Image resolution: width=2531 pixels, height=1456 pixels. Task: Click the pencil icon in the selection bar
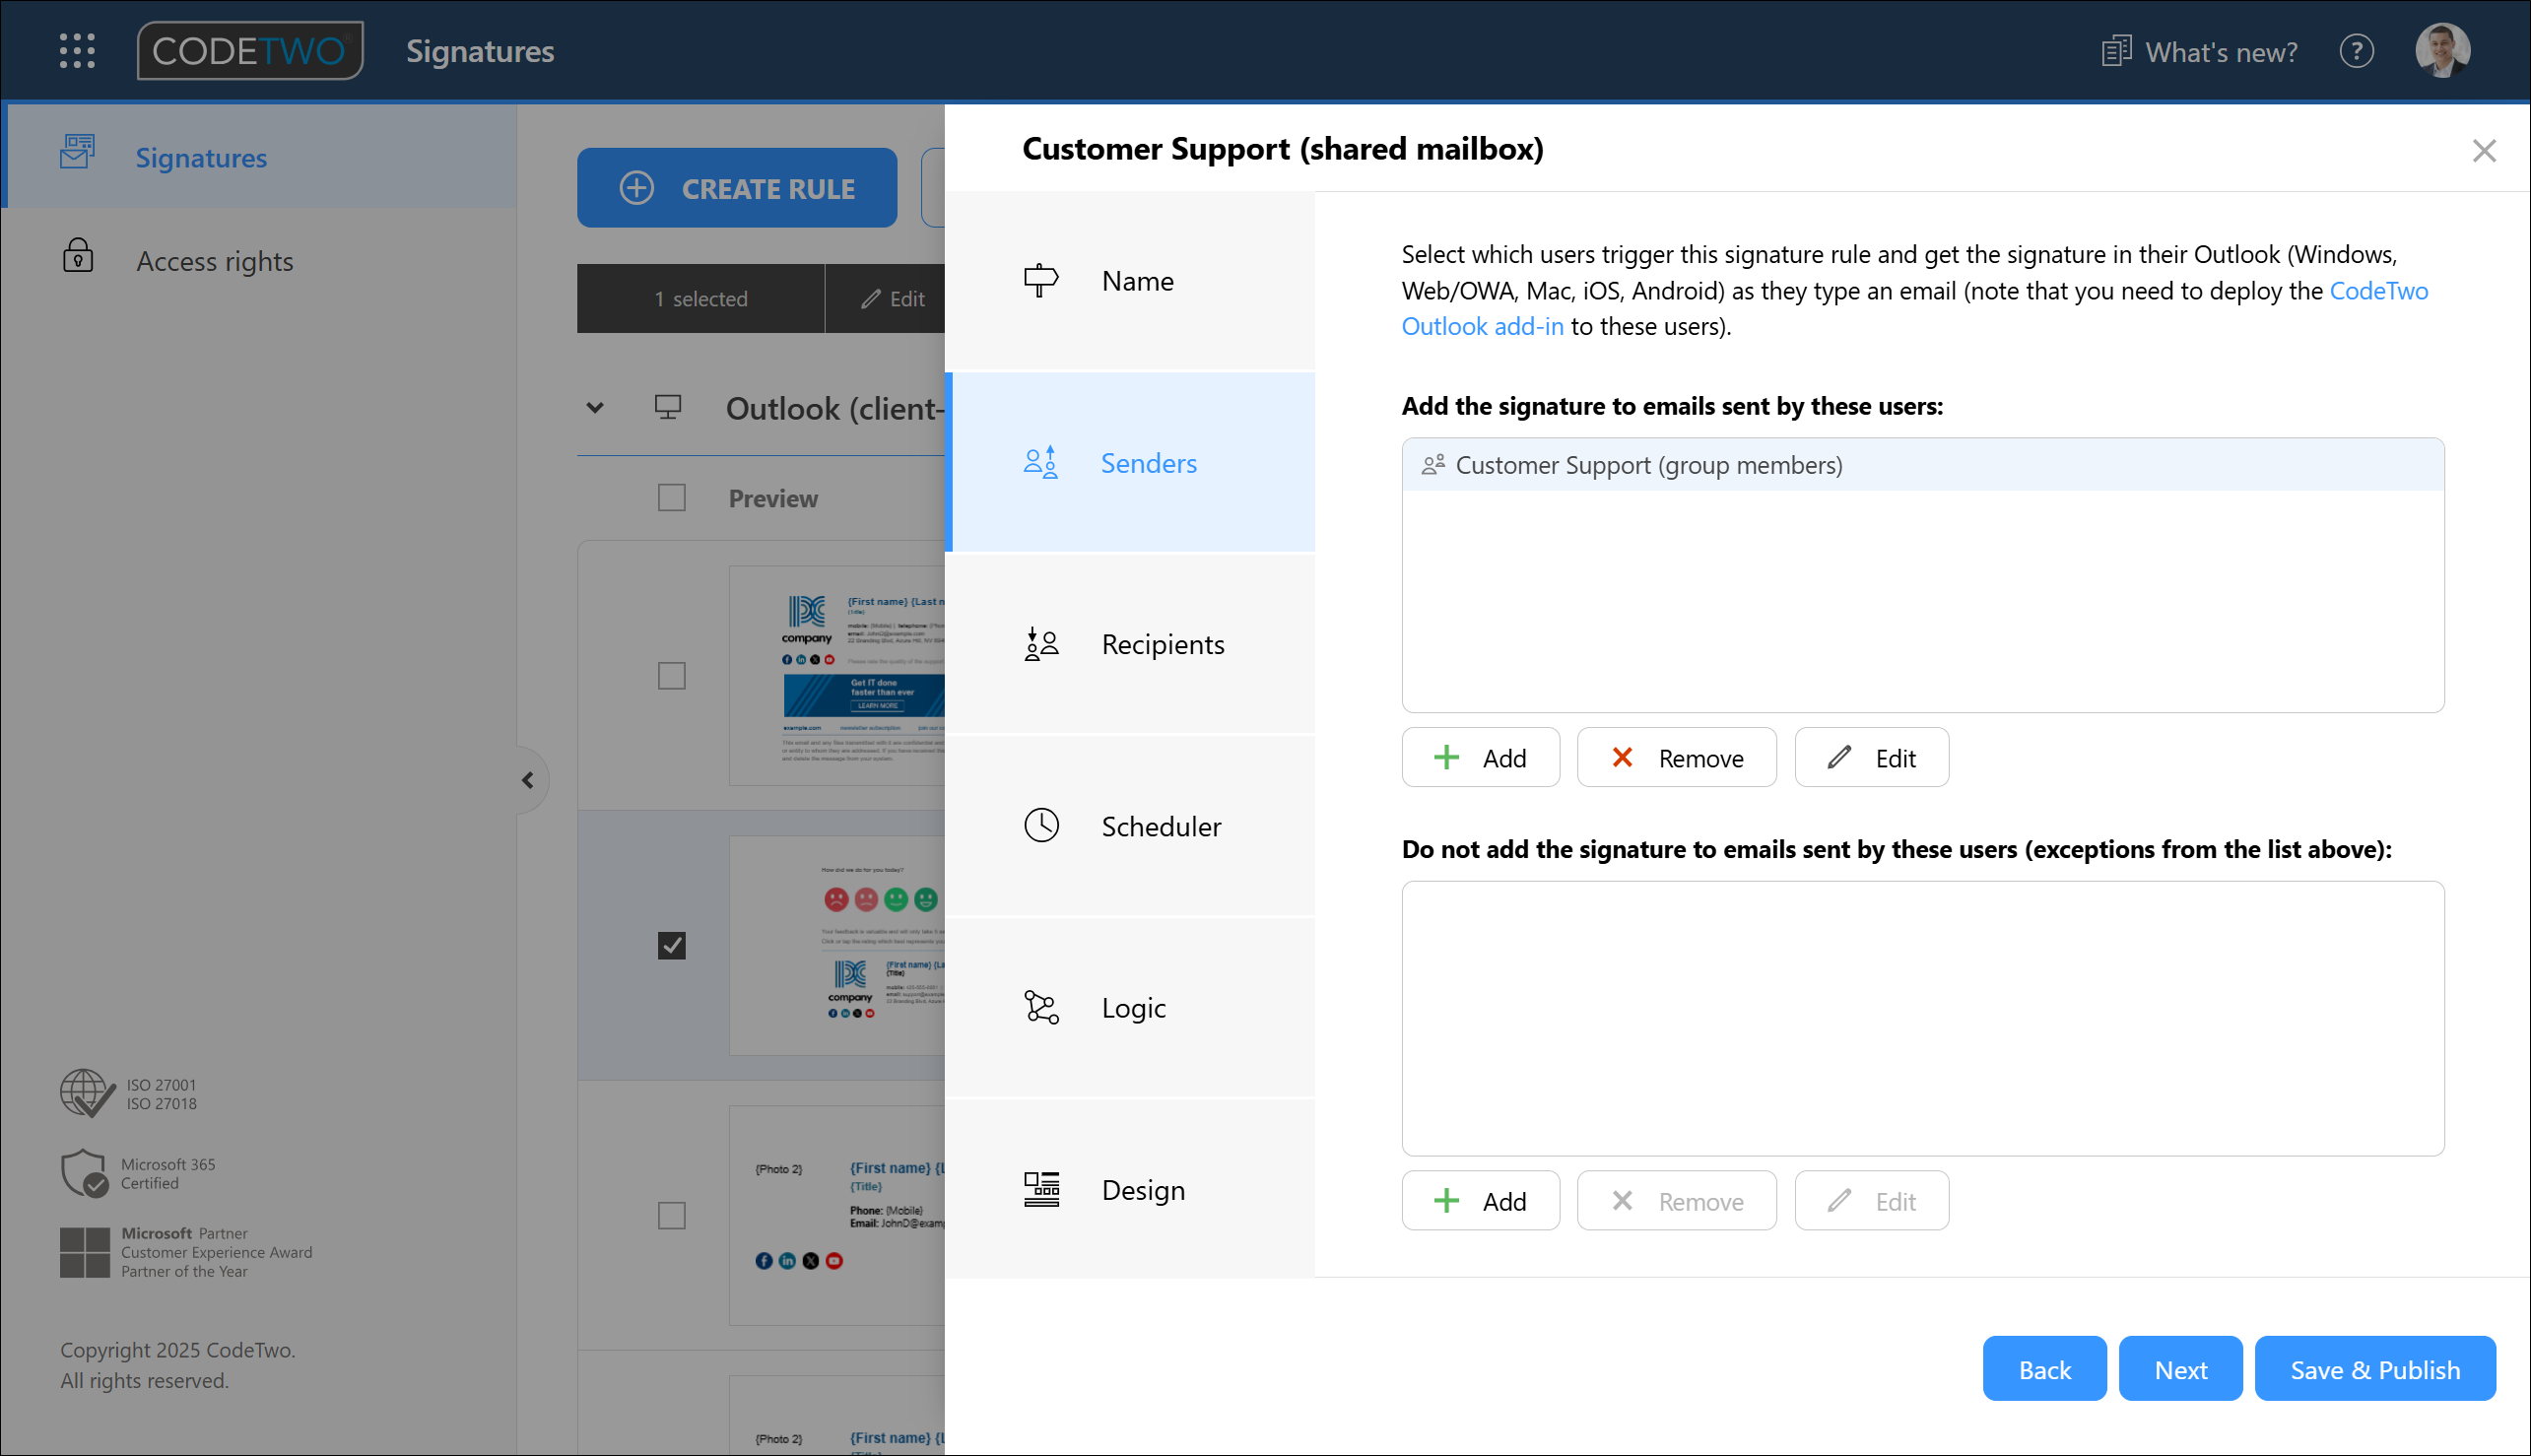pyautogui.click(x=871, y=299)
